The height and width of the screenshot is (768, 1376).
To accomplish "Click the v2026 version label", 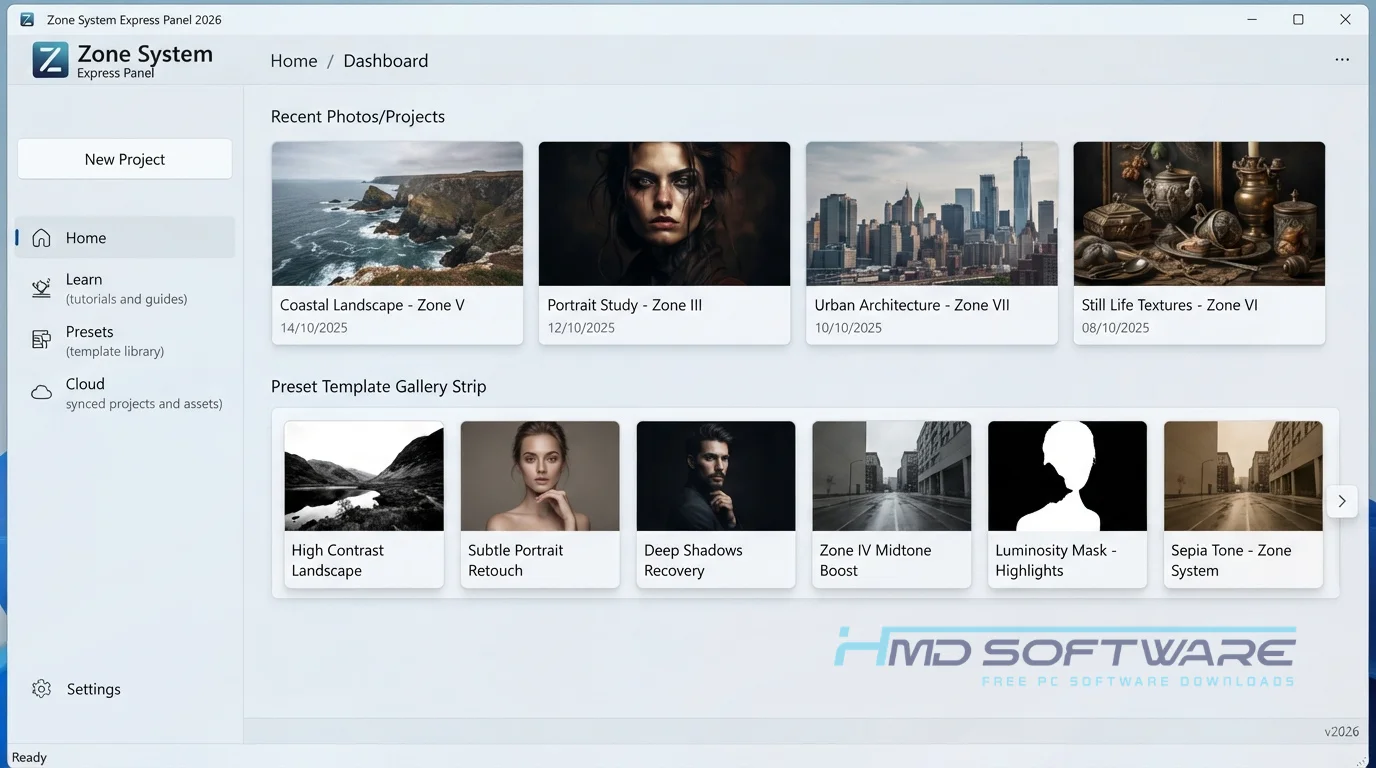I will pos(1342,731).
